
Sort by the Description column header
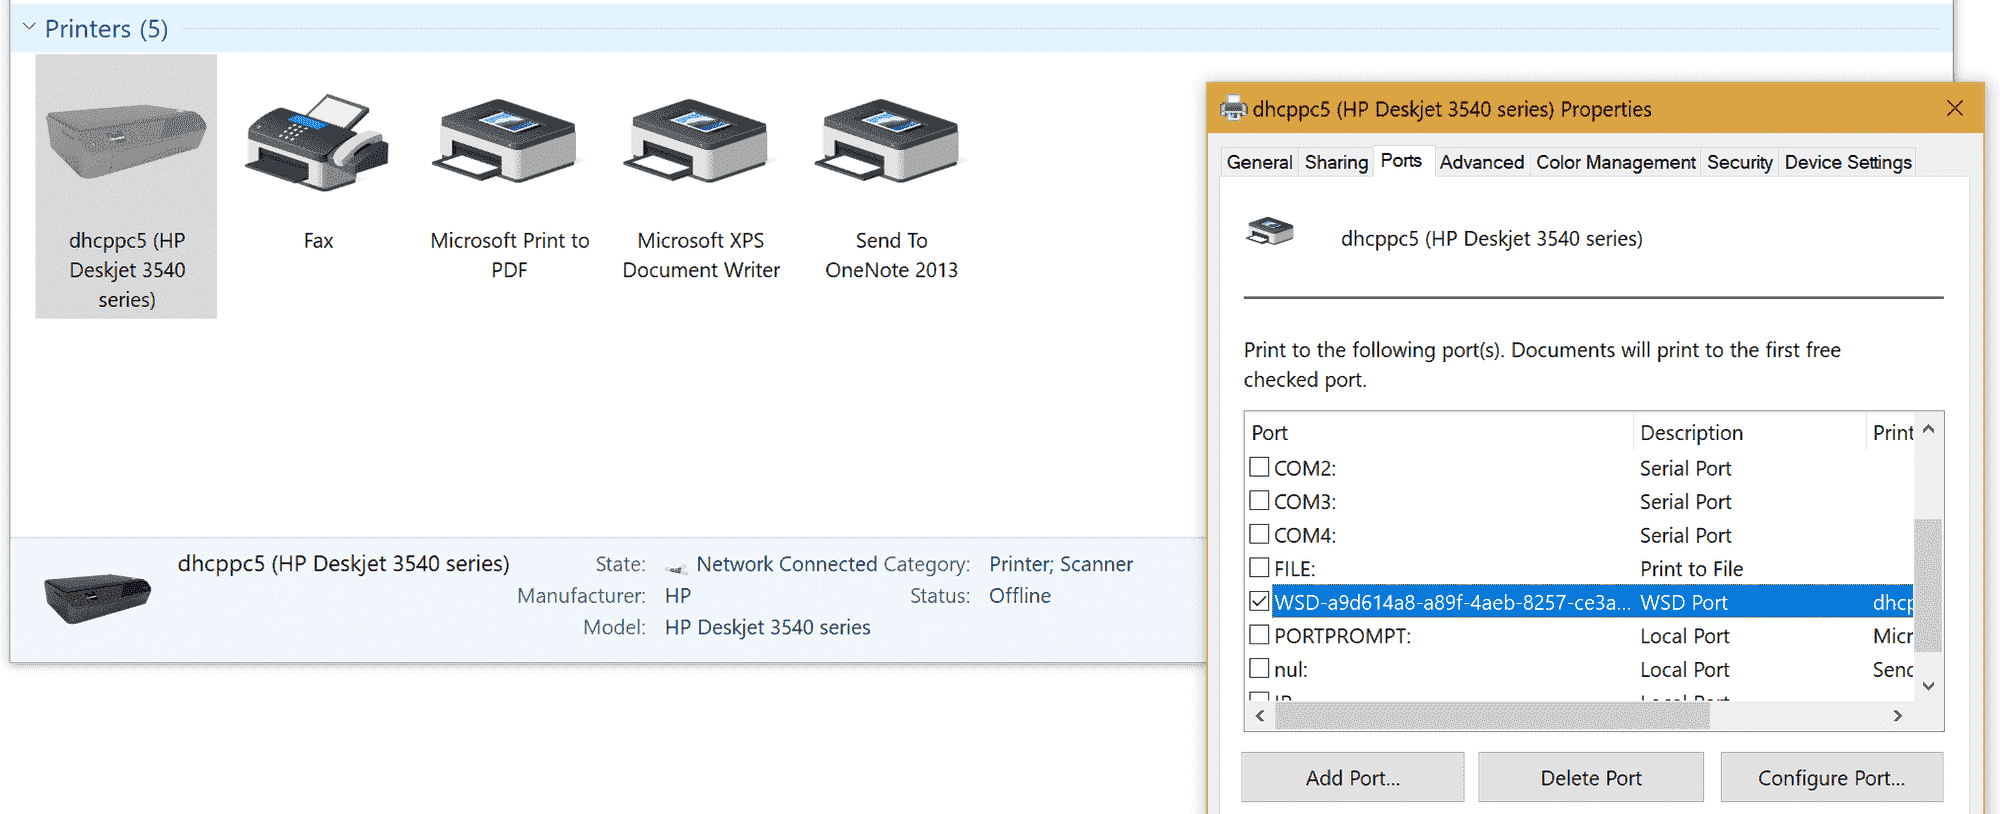[1749, 432]
